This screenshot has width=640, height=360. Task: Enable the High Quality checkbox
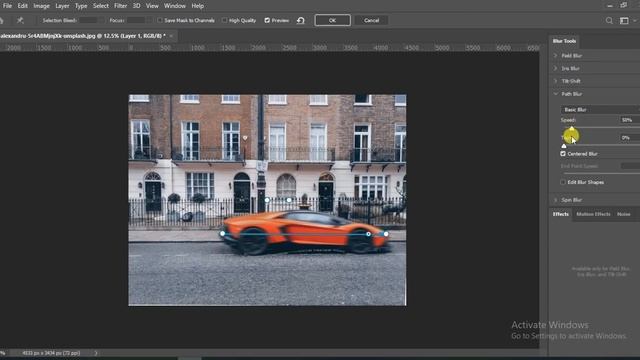tap(224, 20)
